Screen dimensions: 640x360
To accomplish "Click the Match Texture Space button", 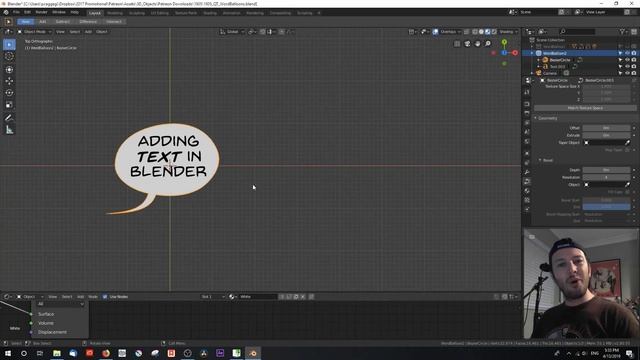I will (x=585, y=108).
